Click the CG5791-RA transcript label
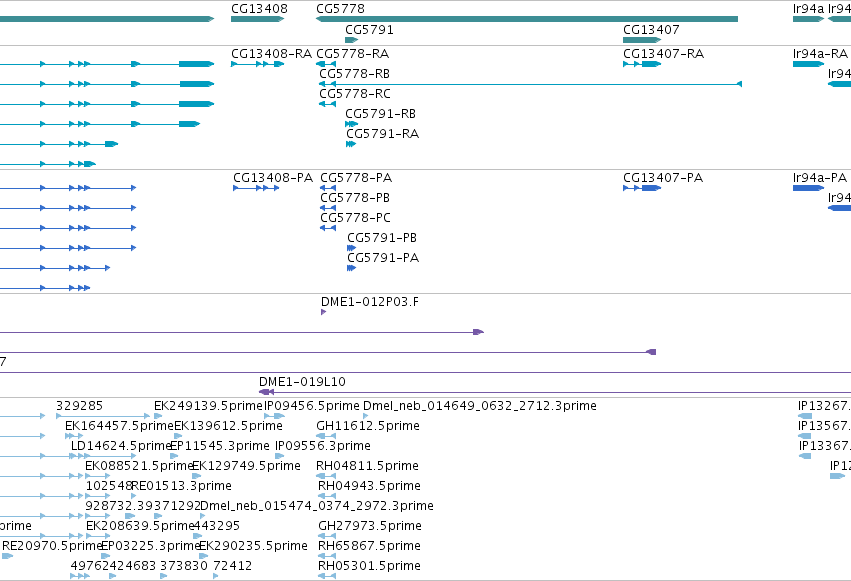 click(x=382, y=134)
